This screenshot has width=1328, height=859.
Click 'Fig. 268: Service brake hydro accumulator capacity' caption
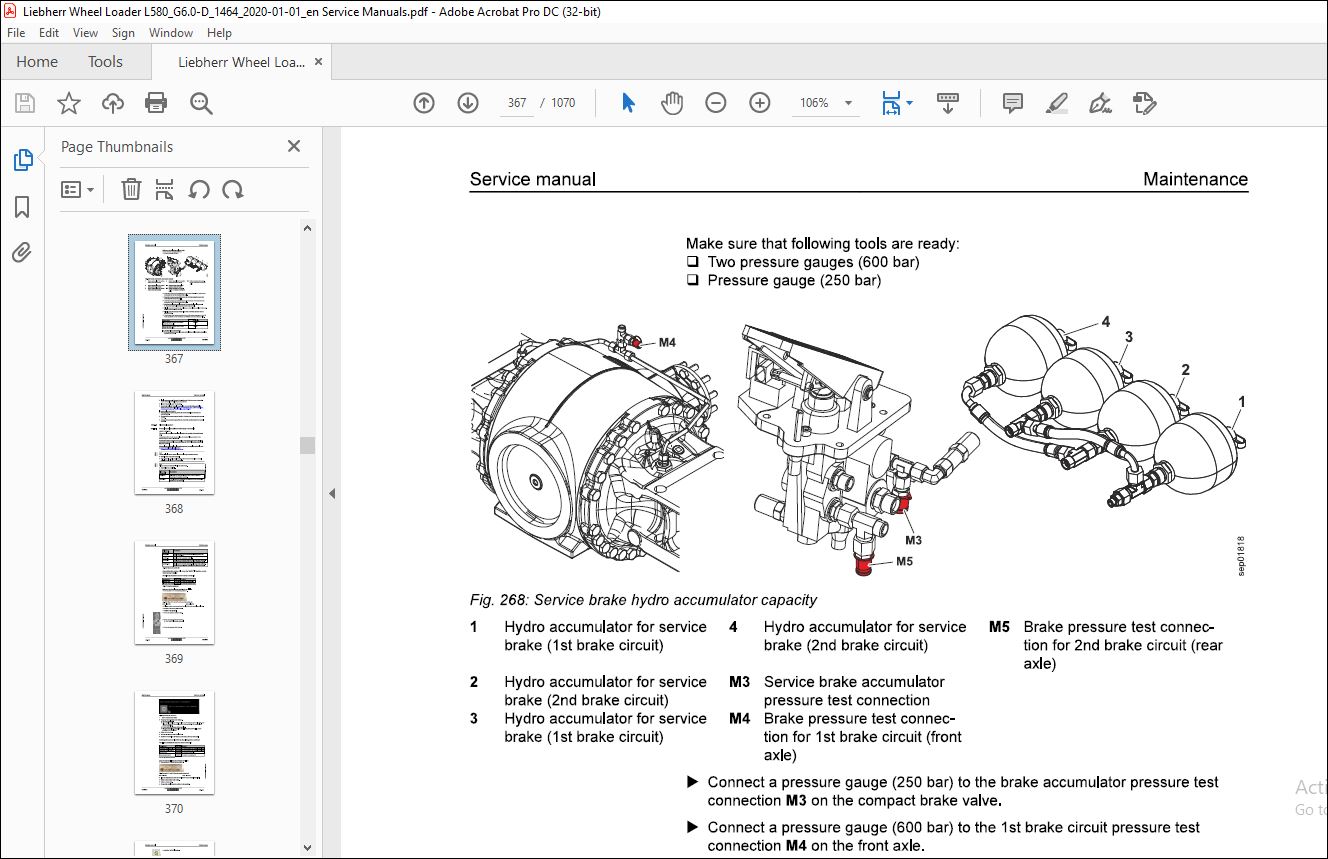point(644,600)
